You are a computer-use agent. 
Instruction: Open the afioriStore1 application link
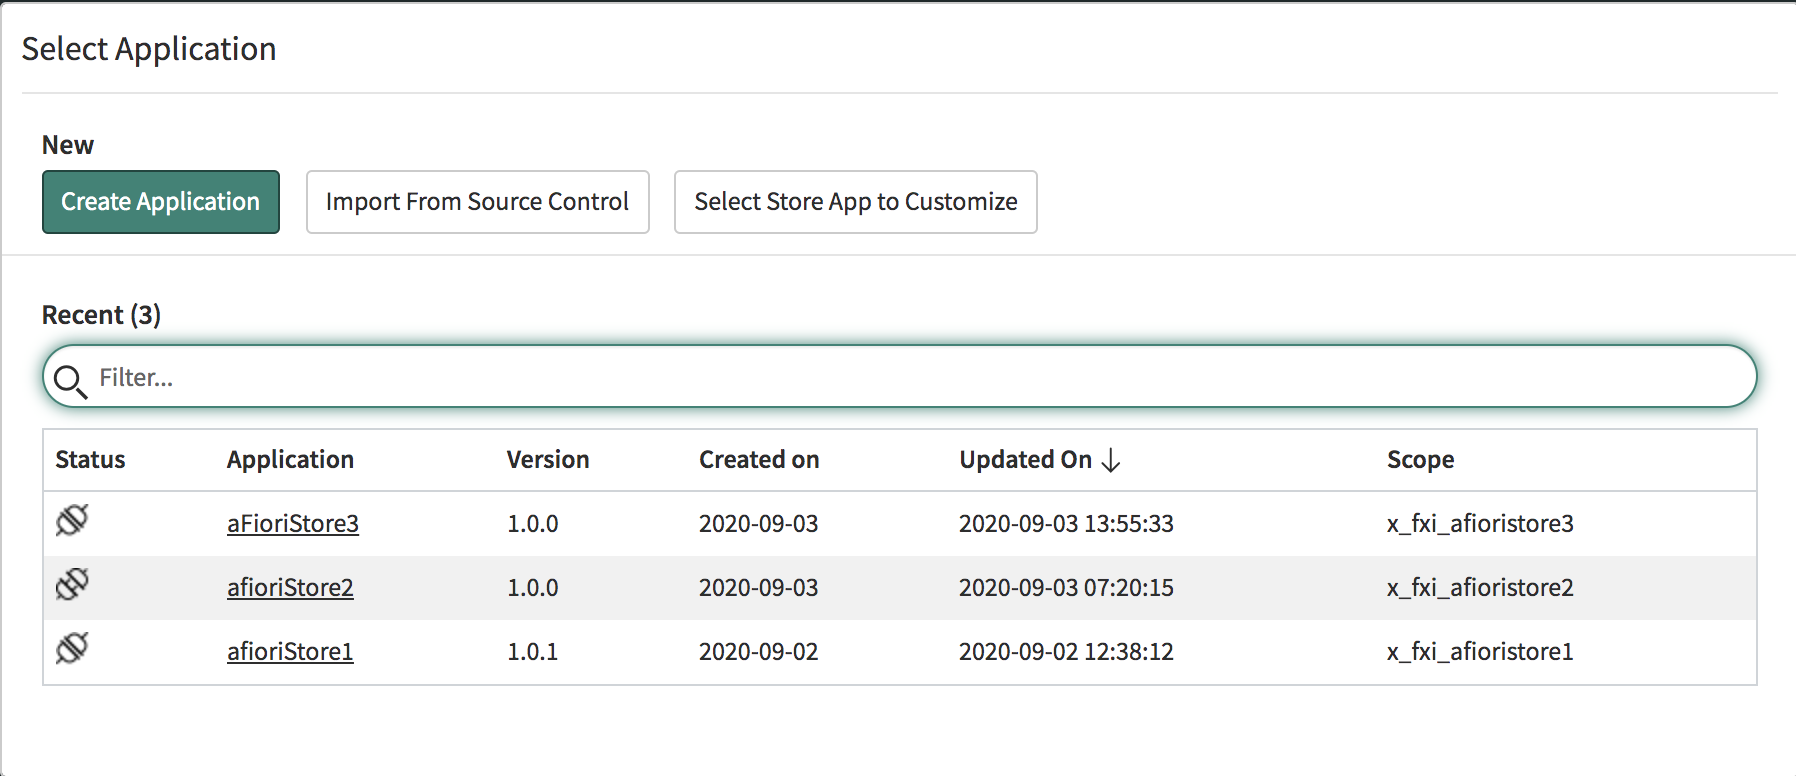click(290, 651)
